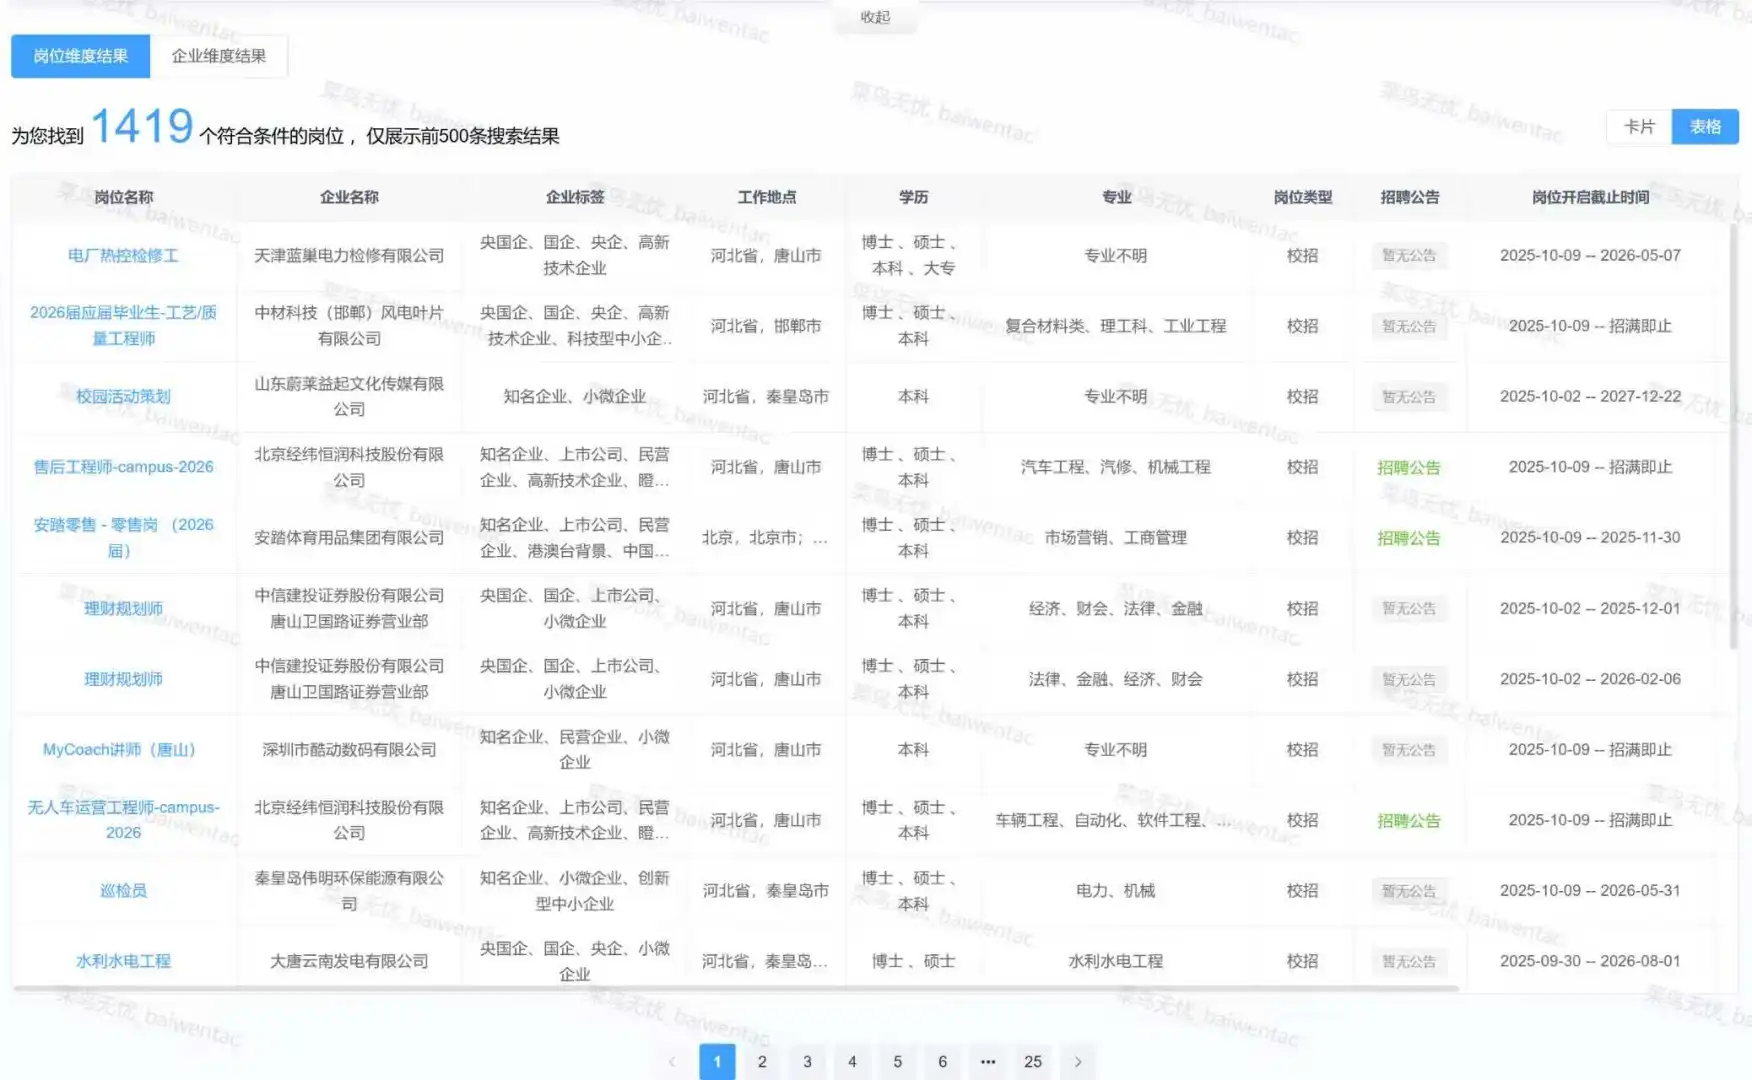Viewport: 1752px width, 1080px height.
Task: Go to page 2 of results
Action: point(762,1062)
